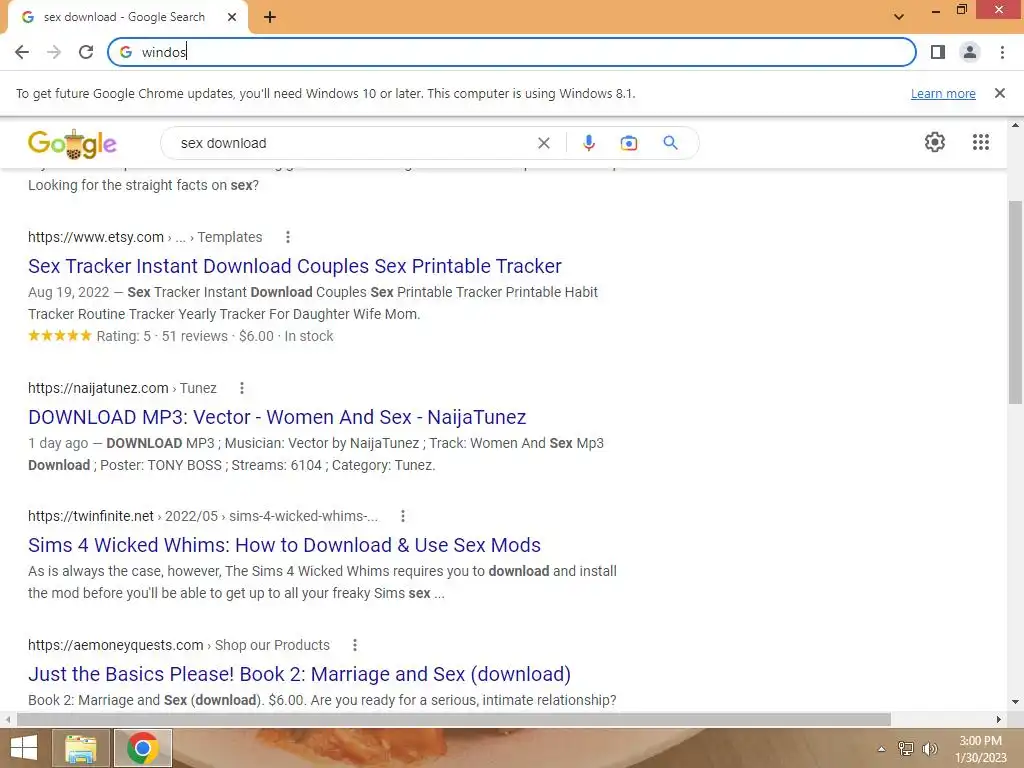Open more options for etsy.com result
The width and height of the screenshot is (1024, 768).
pos(288,237)
